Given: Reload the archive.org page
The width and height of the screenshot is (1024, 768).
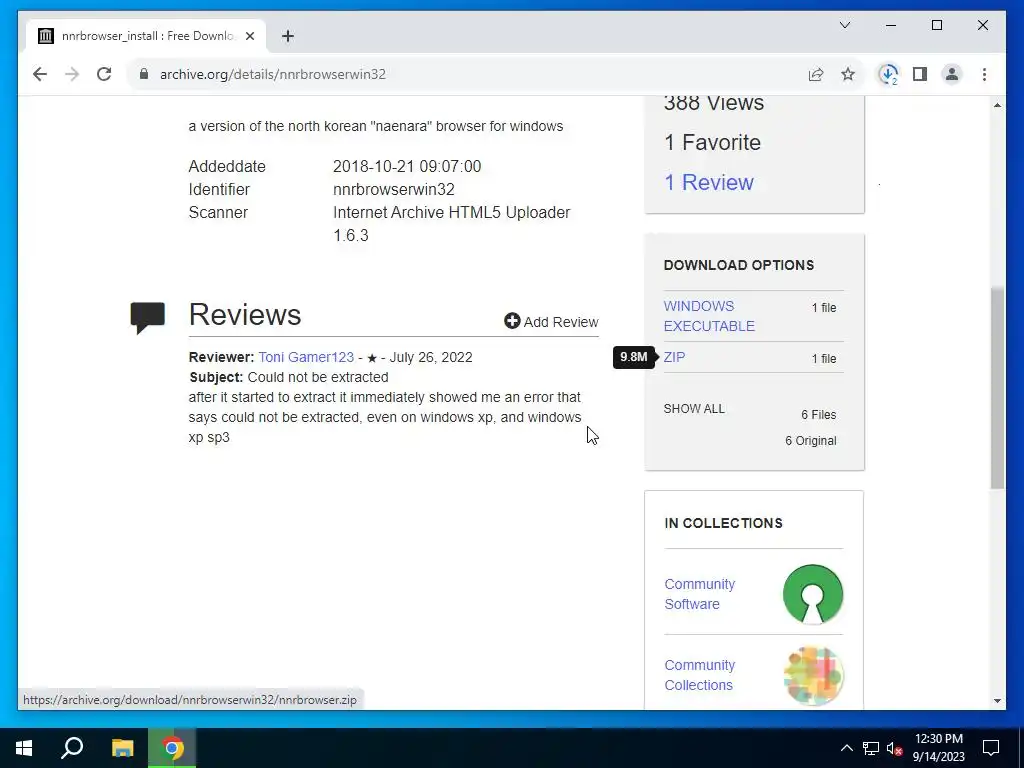Looking at the screenshot, I should click(x=104, y=74).
